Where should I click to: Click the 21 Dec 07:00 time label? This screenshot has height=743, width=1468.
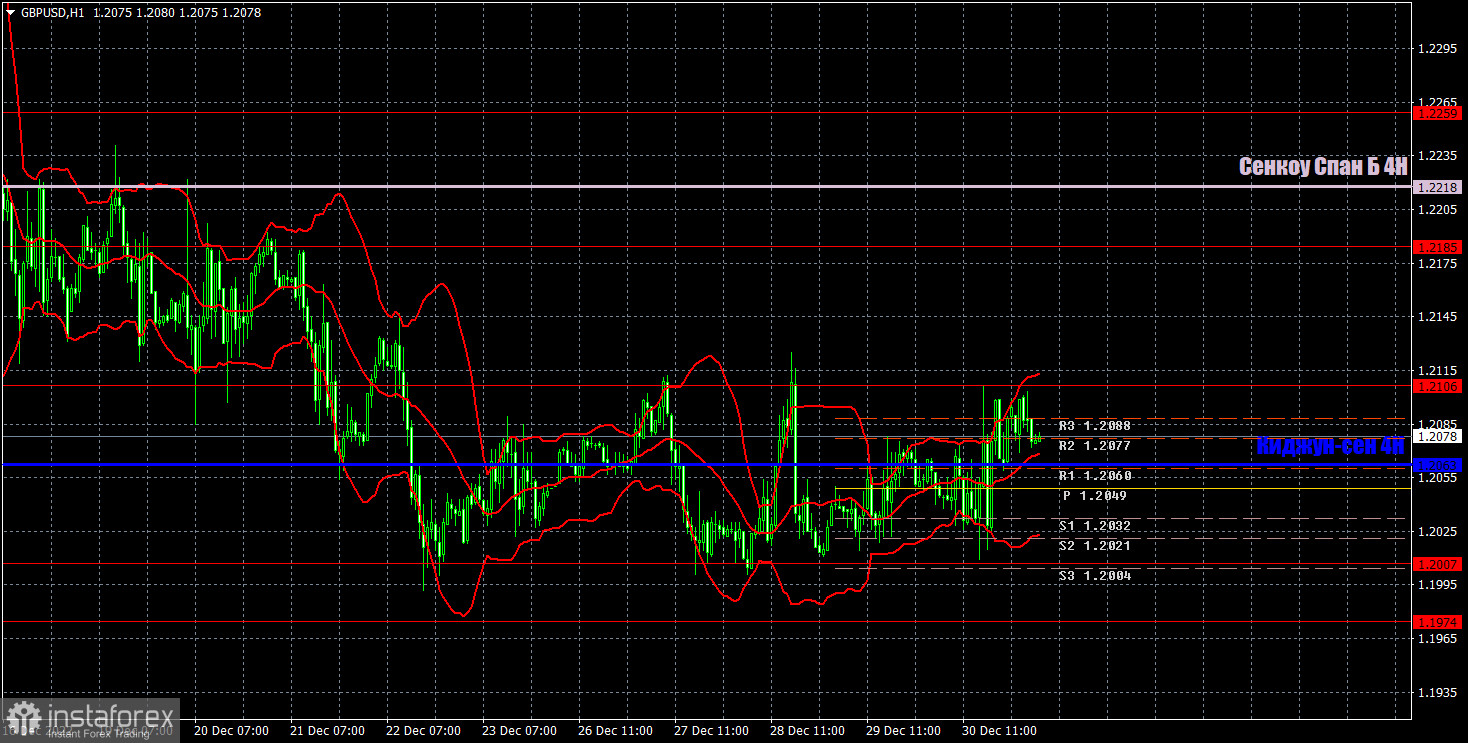click(x=327, y=731)
